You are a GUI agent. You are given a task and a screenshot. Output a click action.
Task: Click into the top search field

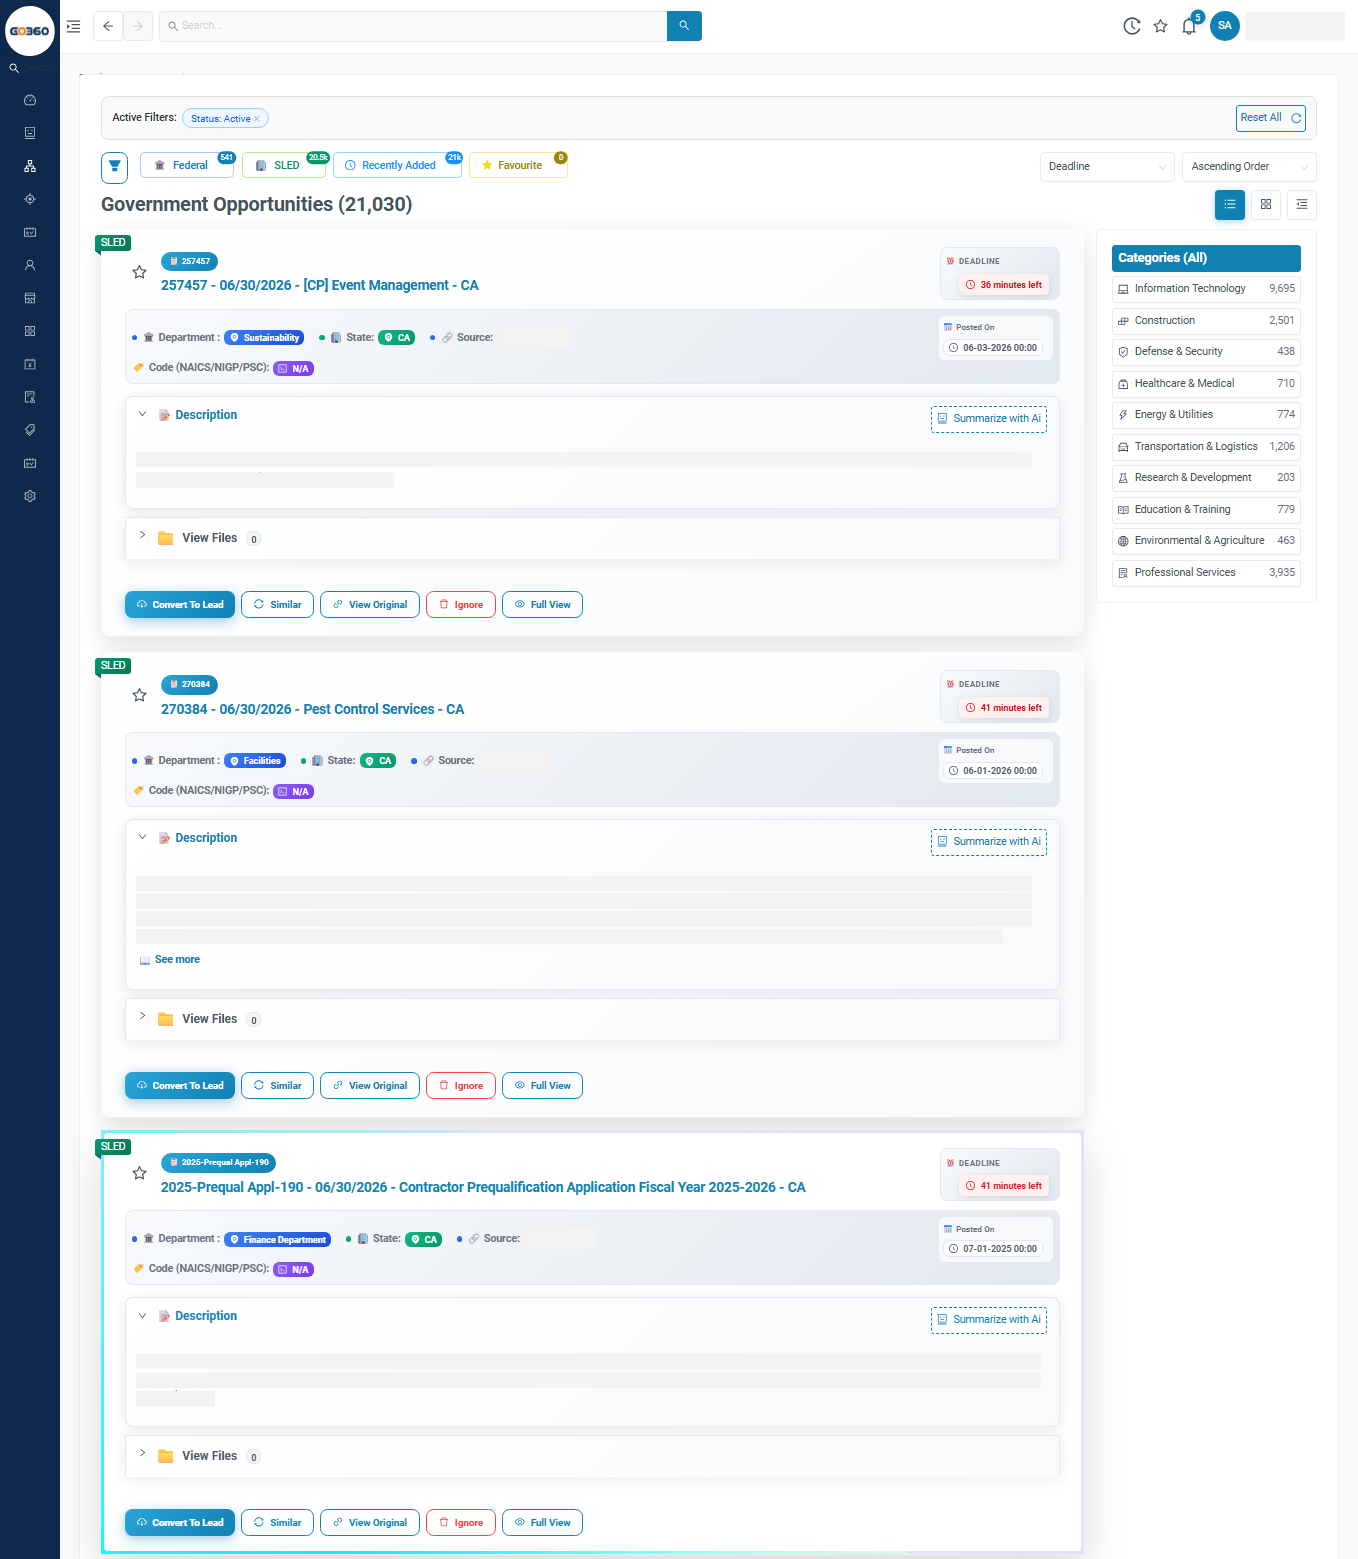[x=413, y=26]
